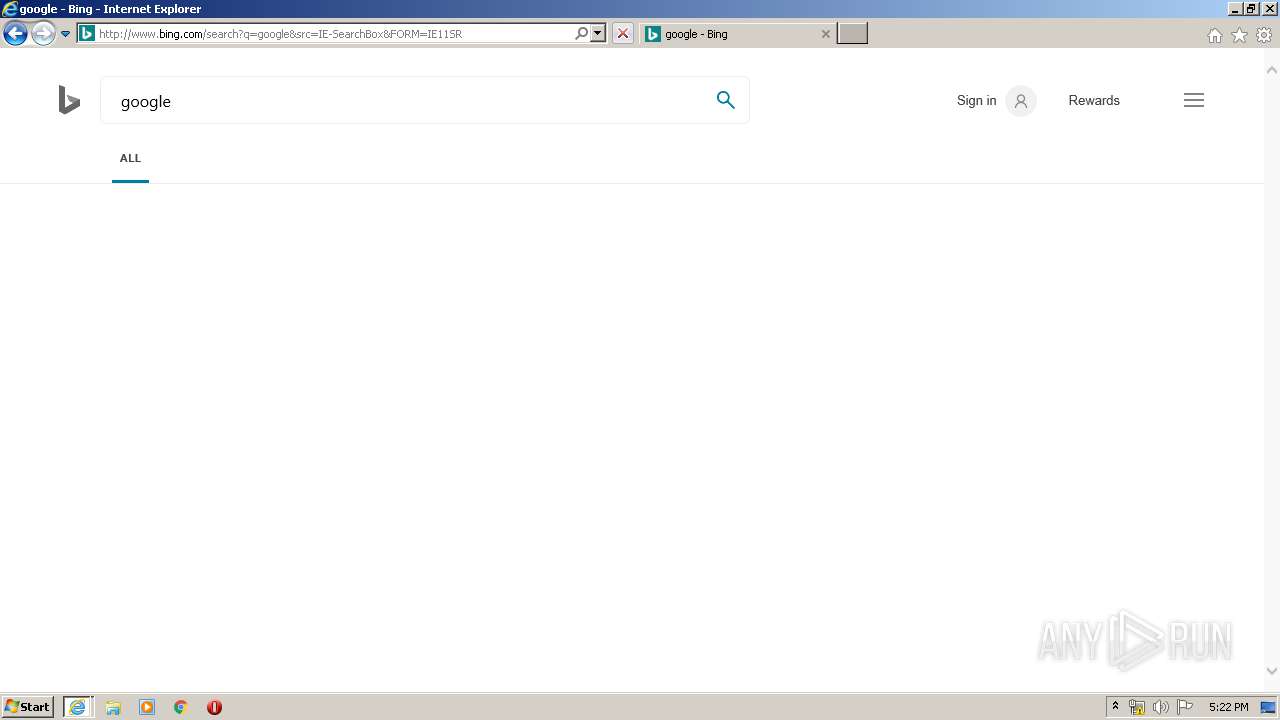Open the Rewards link
The height and width of the screenshot is (720, 1280).
[x=1094, y=100]
